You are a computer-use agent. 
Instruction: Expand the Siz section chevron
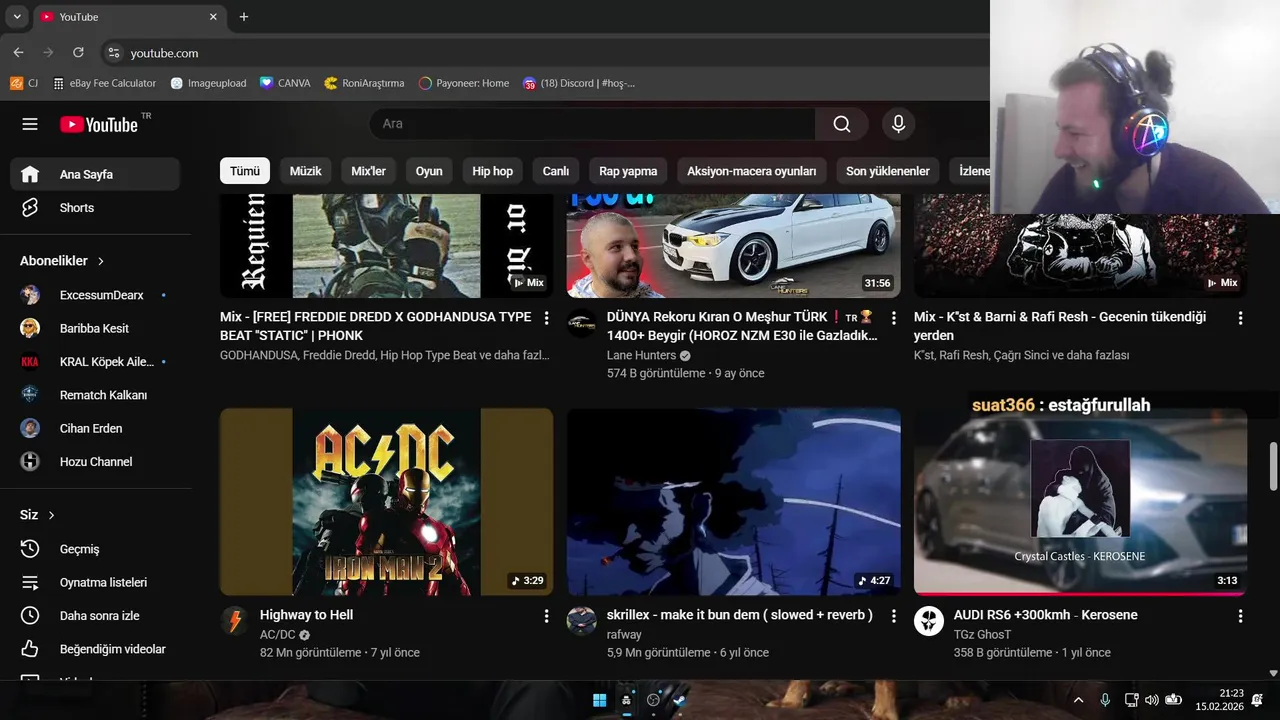[x=51, y=515]
